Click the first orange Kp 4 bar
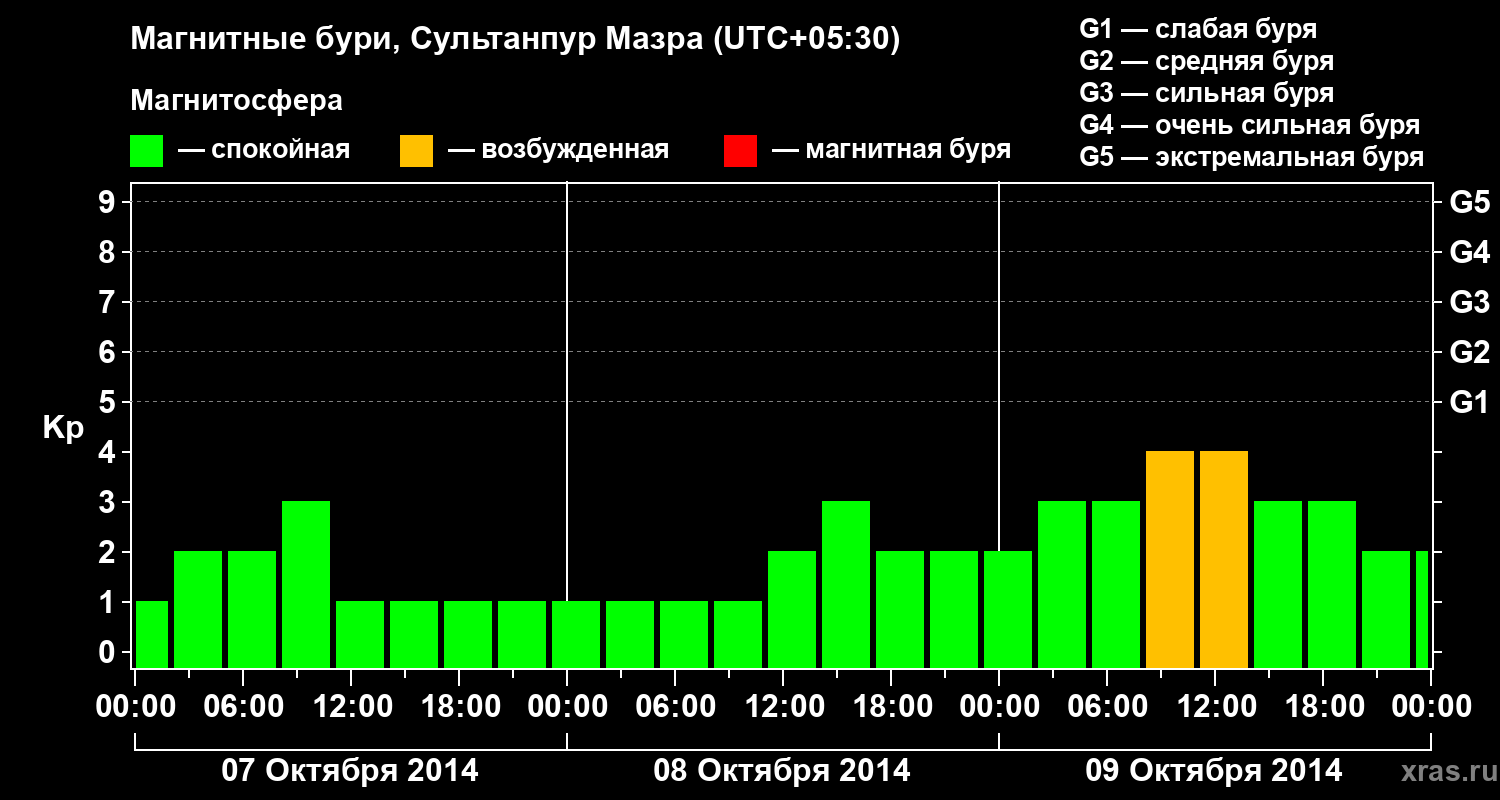1500x800 pixels. click(1170, 559)
